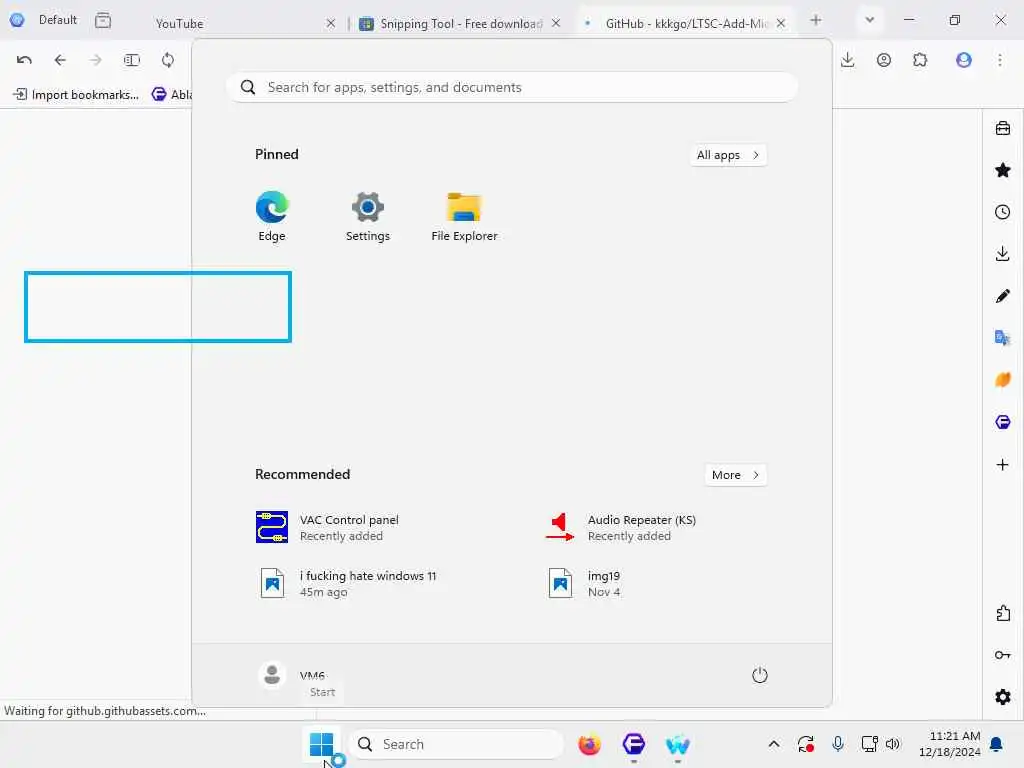Open the browser three-dot menu
Image resolution: width=1024 pixels, height=768 pixels.
point(1000,60)
